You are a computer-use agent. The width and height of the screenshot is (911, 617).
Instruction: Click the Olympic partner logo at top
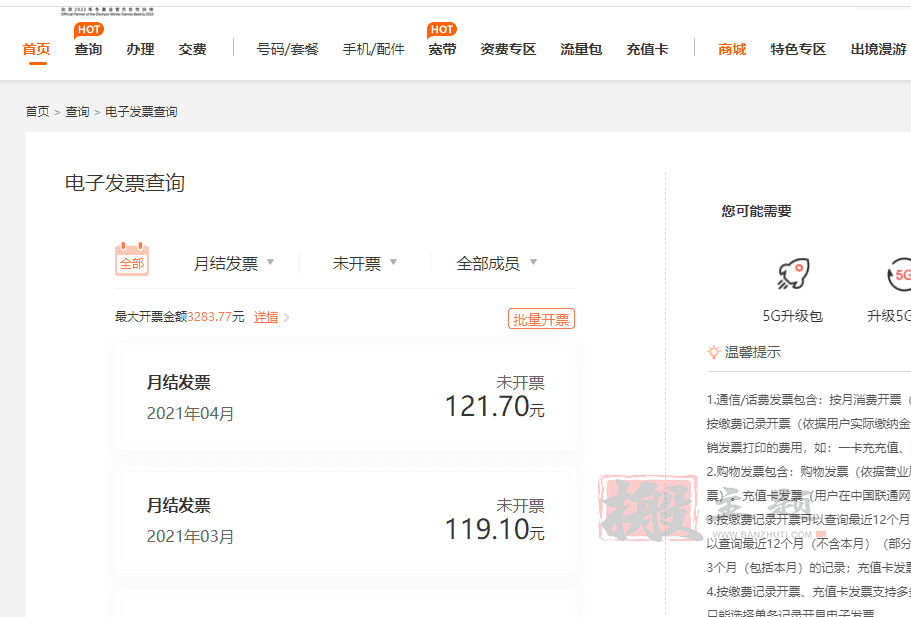pyautogui.click(x=107, y=11)
